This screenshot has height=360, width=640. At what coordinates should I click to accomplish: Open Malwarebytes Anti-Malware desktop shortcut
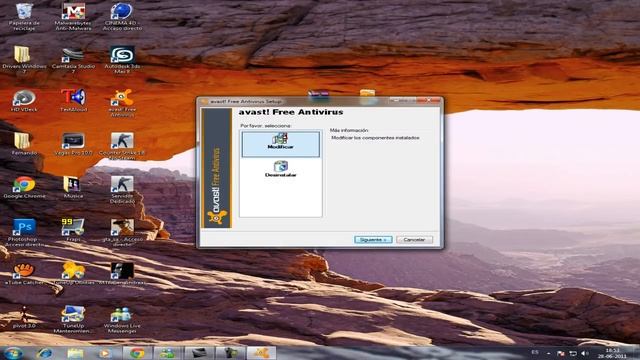[x=73, y=17]
